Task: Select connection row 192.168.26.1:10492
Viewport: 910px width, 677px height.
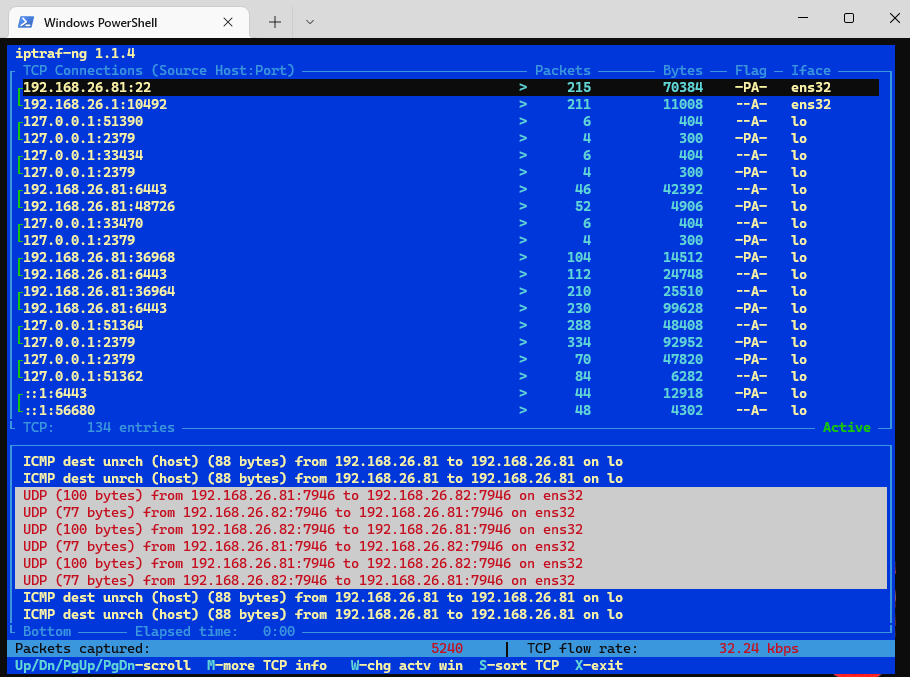Action: (450, 104)
